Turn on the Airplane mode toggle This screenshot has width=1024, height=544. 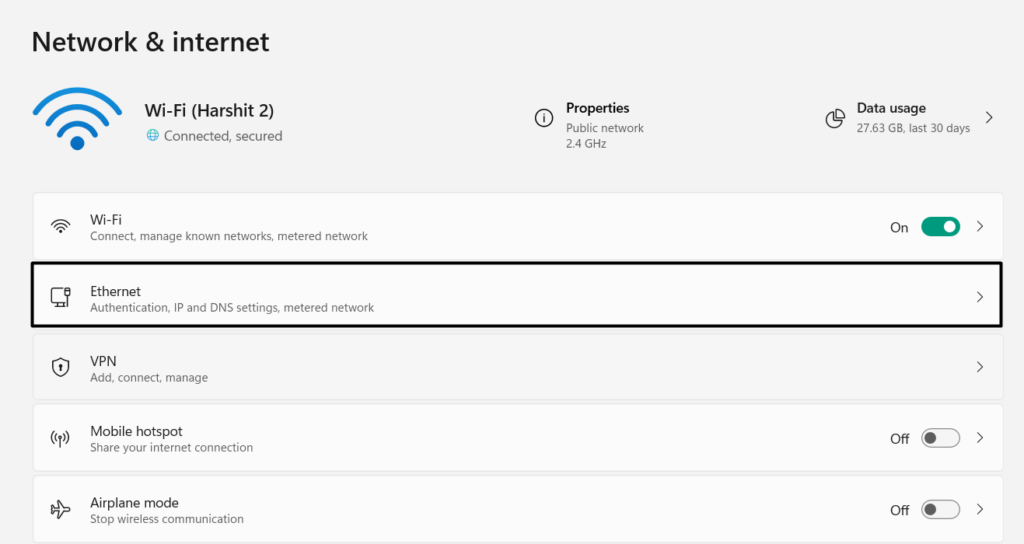pyautogui.click(x=940, y=509)
